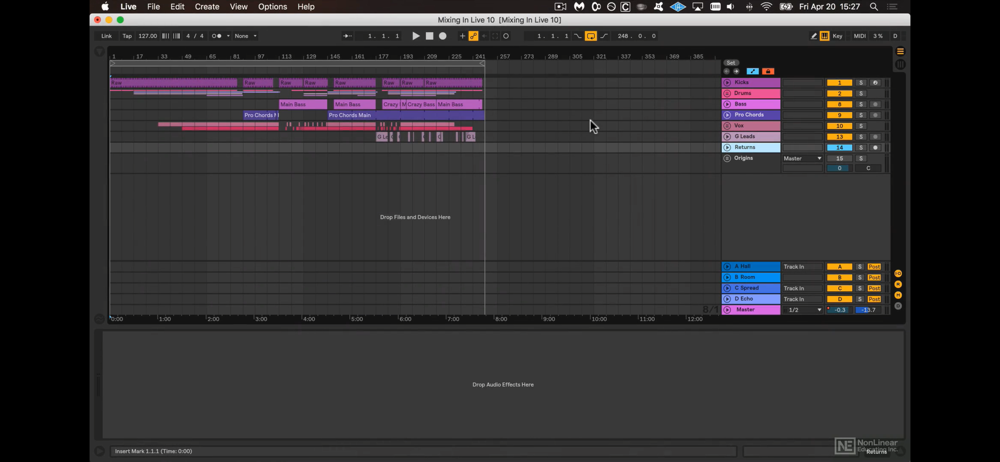Deactivate the Kicks track with activator 1
Screen dimensions: 1000x462
pyautogui.click(x=839, y=83)
